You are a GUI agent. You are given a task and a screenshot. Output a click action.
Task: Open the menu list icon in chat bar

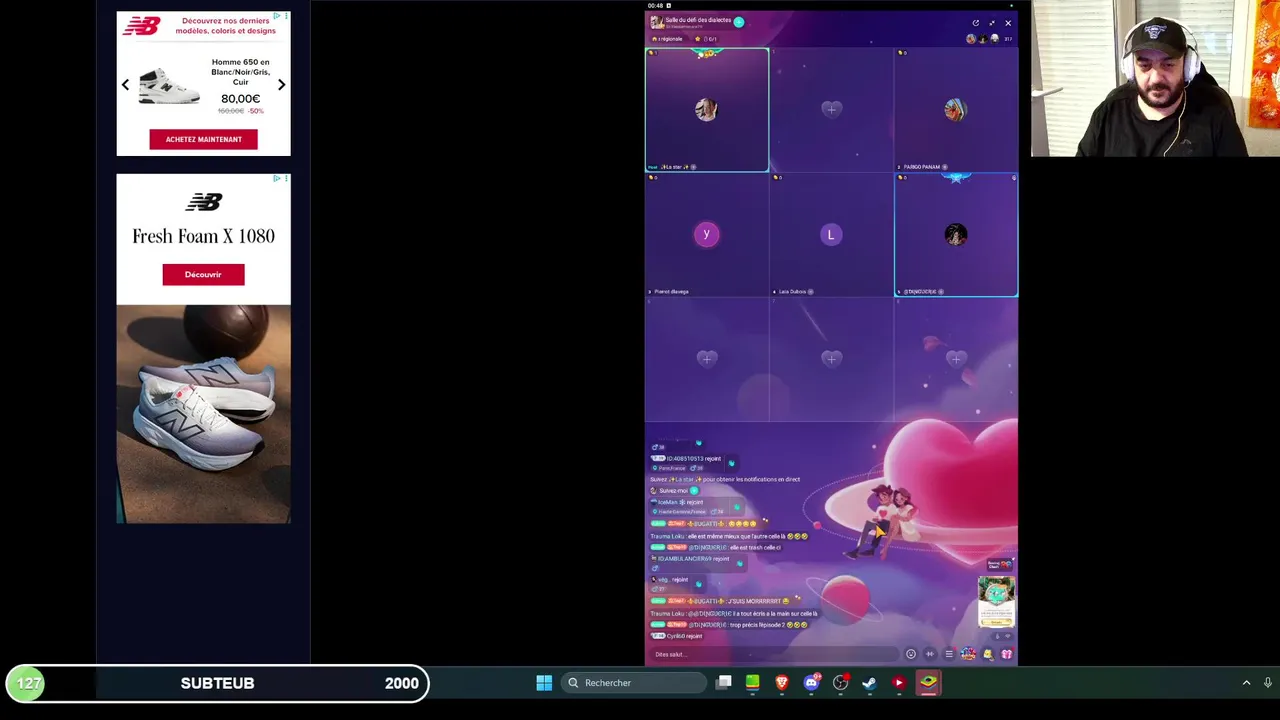click(x=949, y=654)
